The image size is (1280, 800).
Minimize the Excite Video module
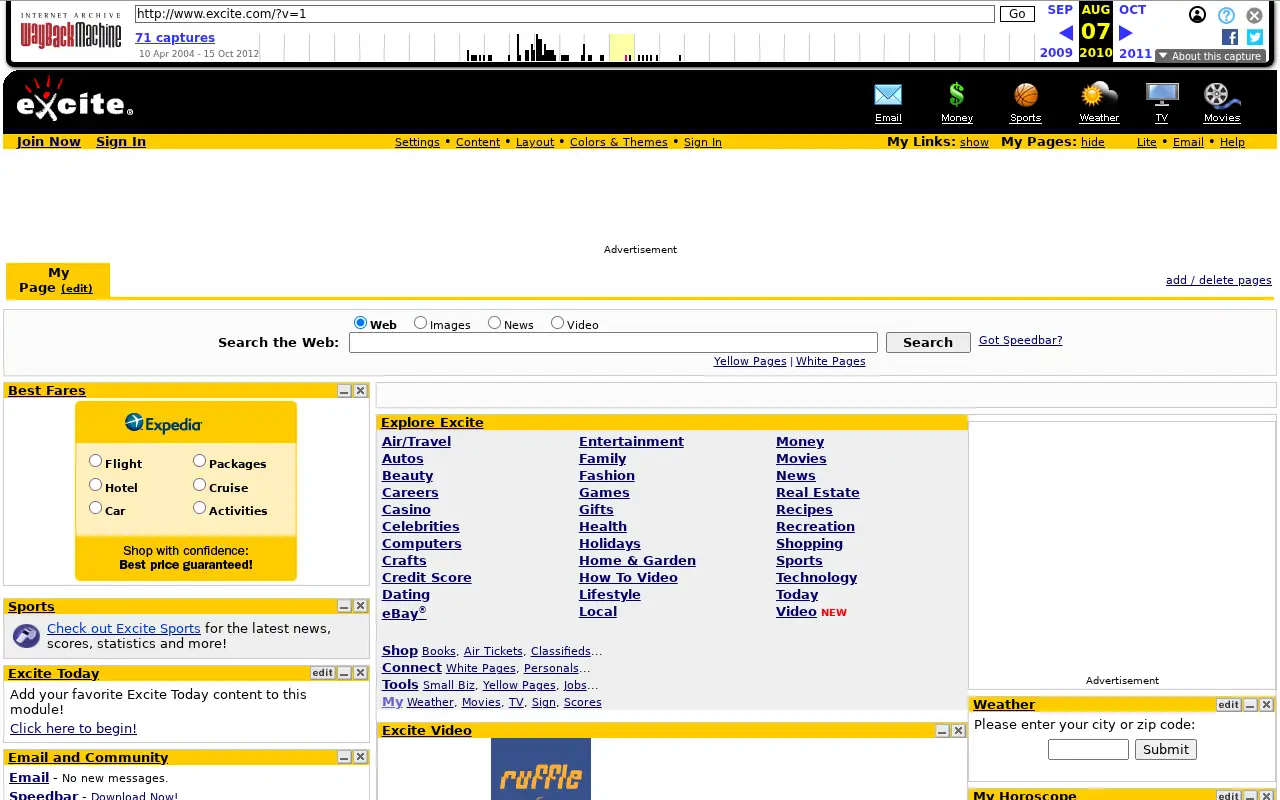(942, 731)
